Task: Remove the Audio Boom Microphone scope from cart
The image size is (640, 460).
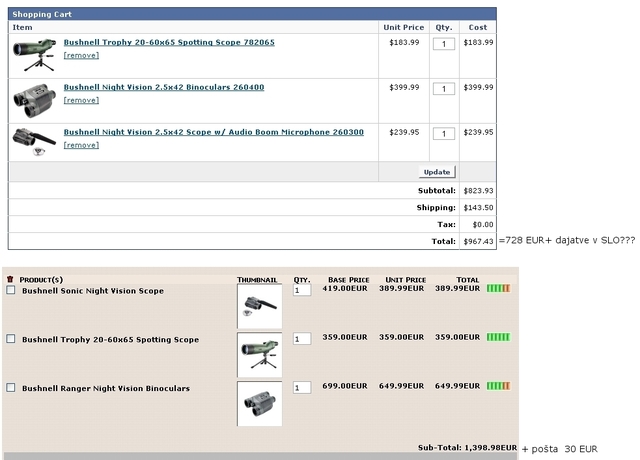Action: (x=81, y=145)
